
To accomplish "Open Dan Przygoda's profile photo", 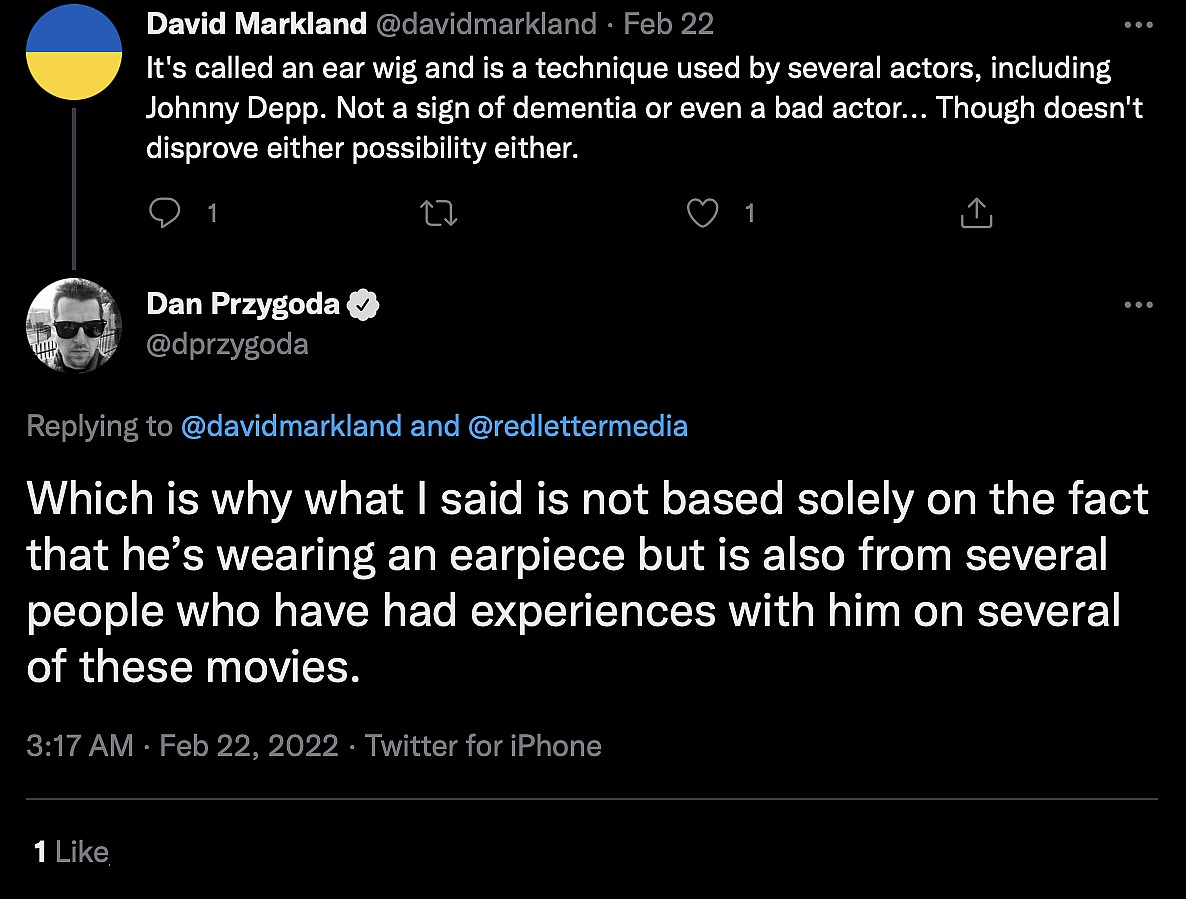I will pyautogui.click(x=73, y=325).
